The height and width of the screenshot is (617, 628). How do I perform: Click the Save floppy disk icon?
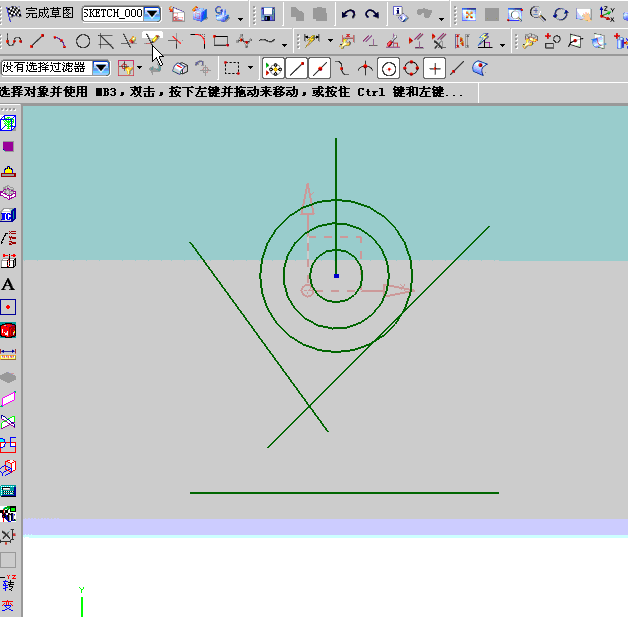click(268, 14)
